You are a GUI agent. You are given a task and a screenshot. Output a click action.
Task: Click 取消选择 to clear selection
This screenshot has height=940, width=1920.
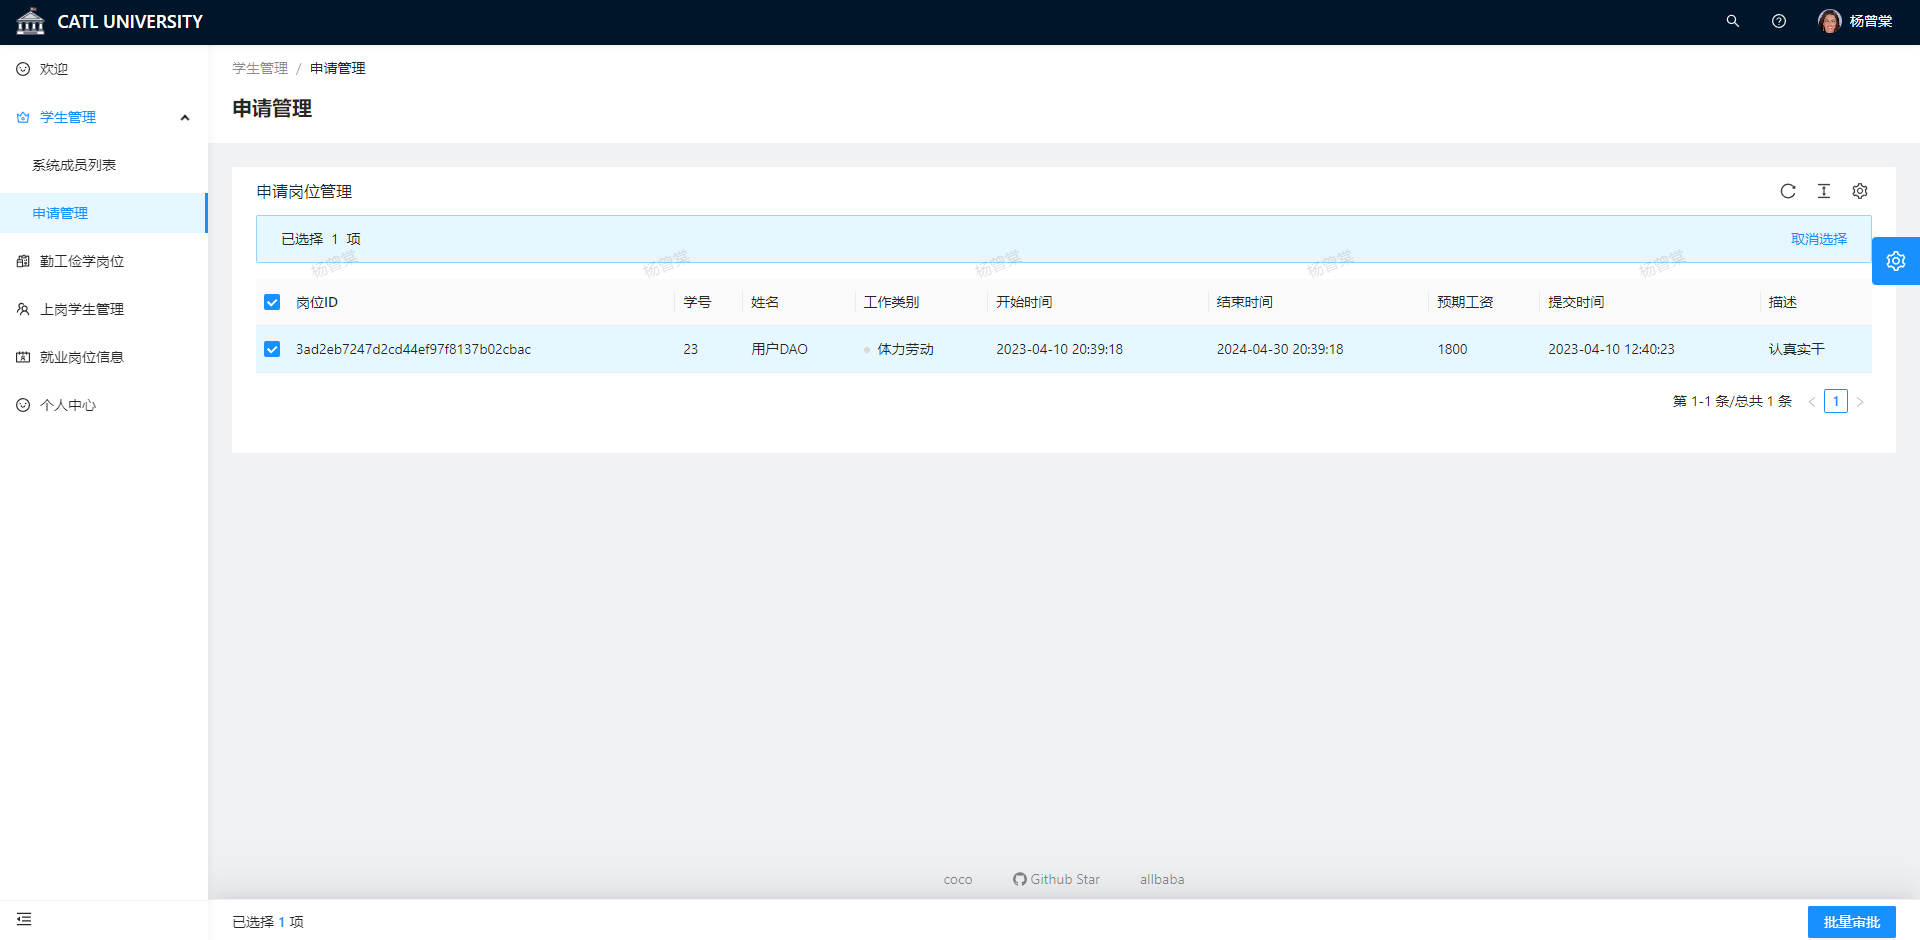pyautogui.click(x=1819, y=239)
